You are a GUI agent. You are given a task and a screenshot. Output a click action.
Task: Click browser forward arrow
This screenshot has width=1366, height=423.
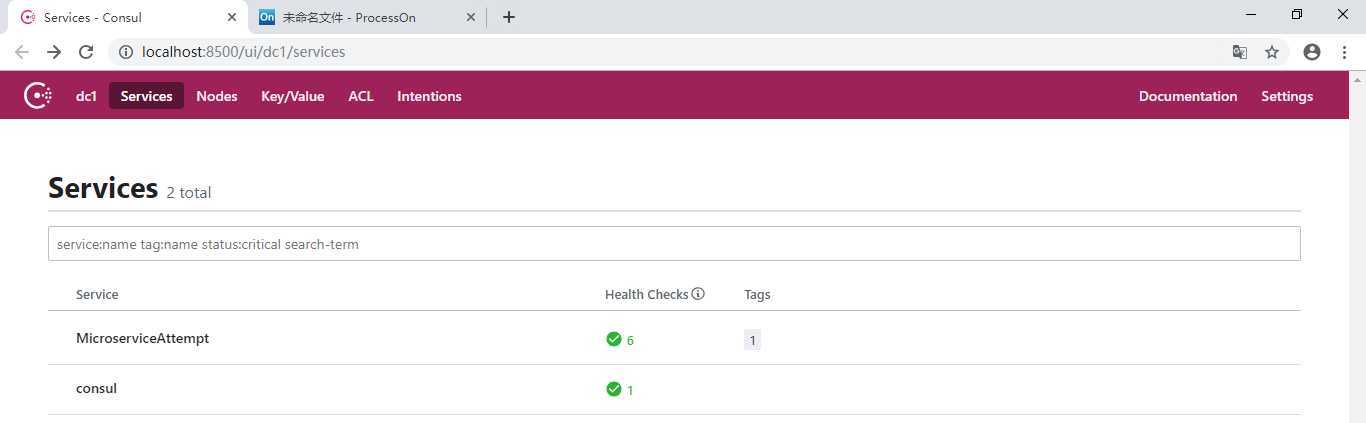[54, 52]
